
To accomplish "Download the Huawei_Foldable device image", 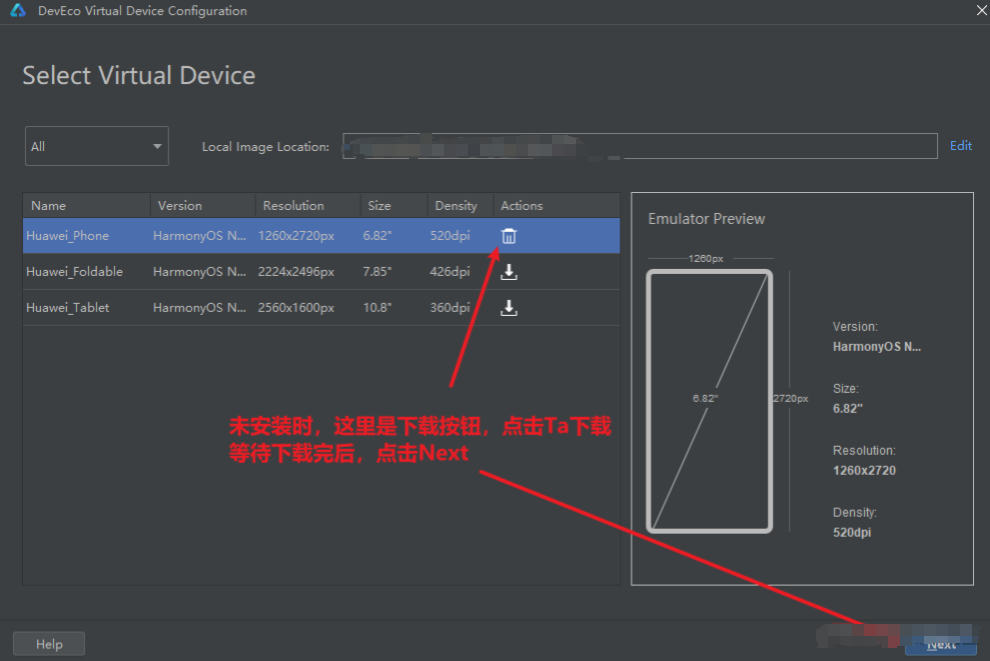I will 509,272.
